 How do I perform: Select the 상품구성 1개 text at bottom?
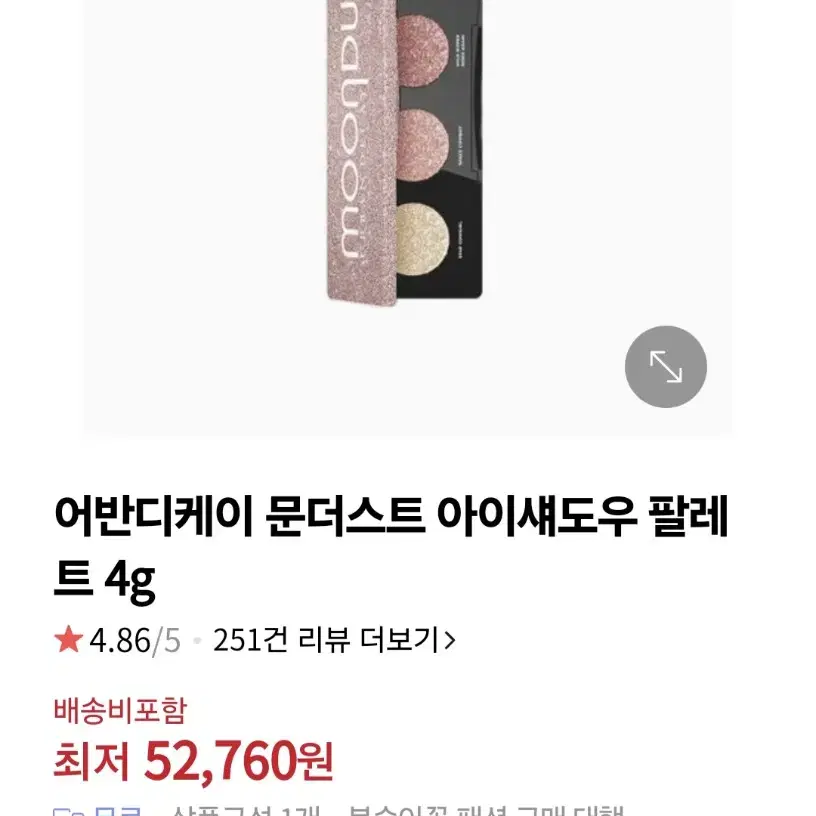click(245, 811)
